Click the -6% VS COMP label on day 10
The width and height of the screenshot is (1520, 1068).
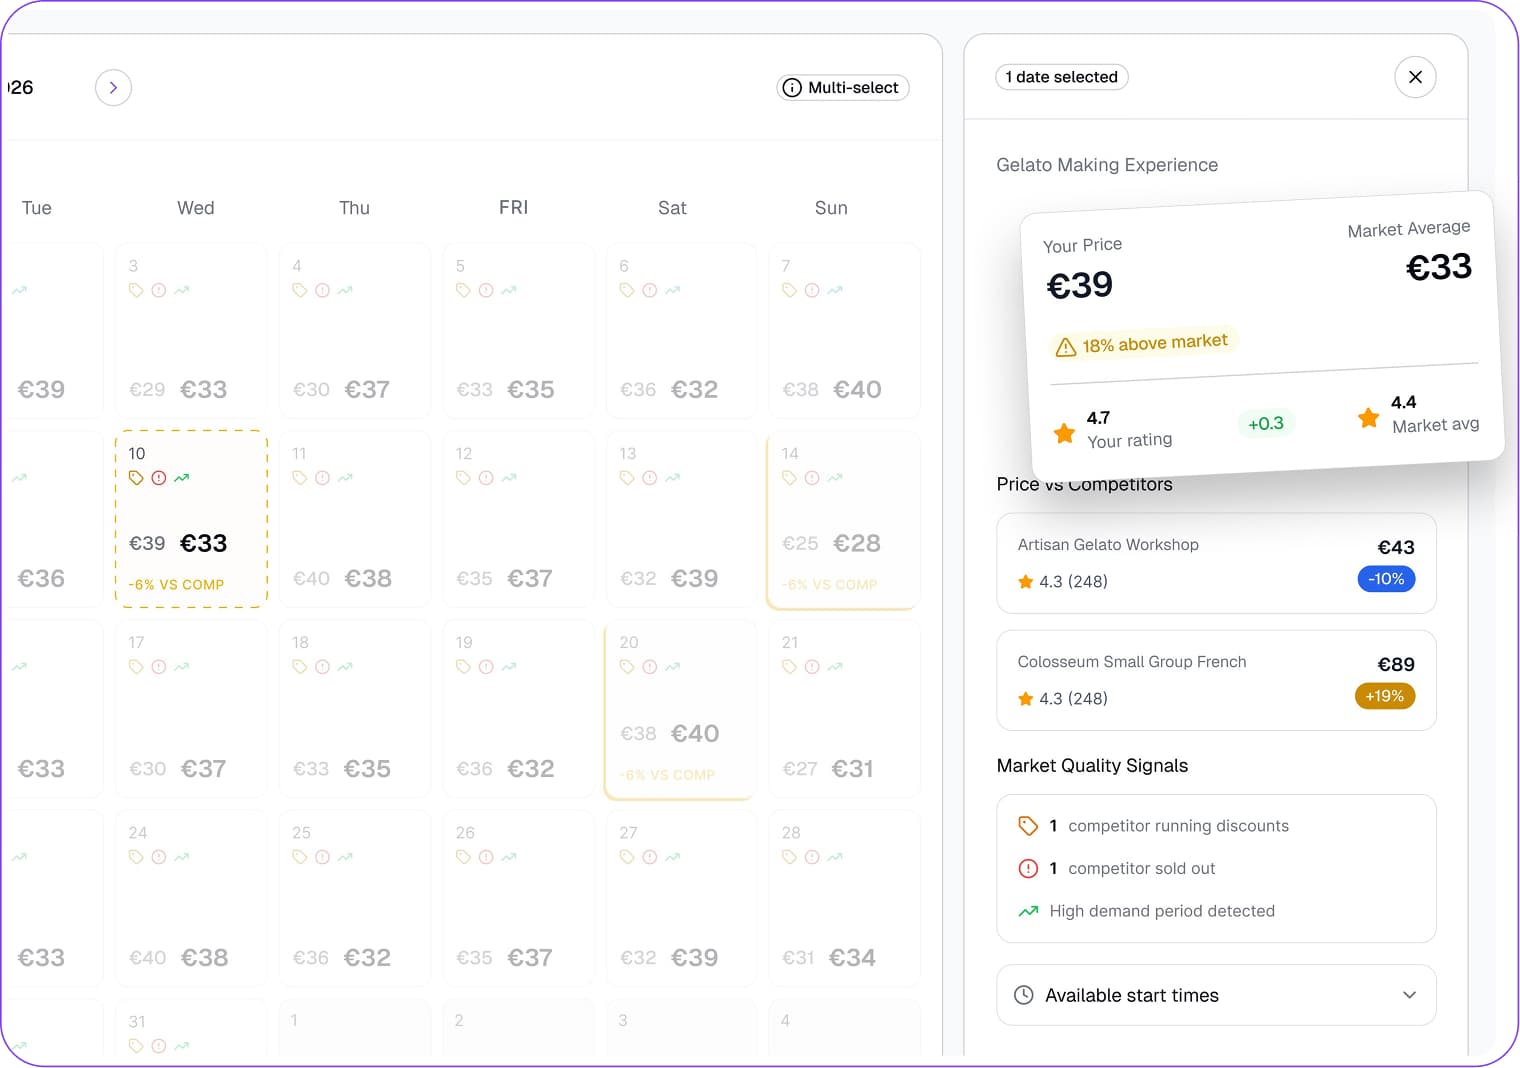click(x=176, y=585)
